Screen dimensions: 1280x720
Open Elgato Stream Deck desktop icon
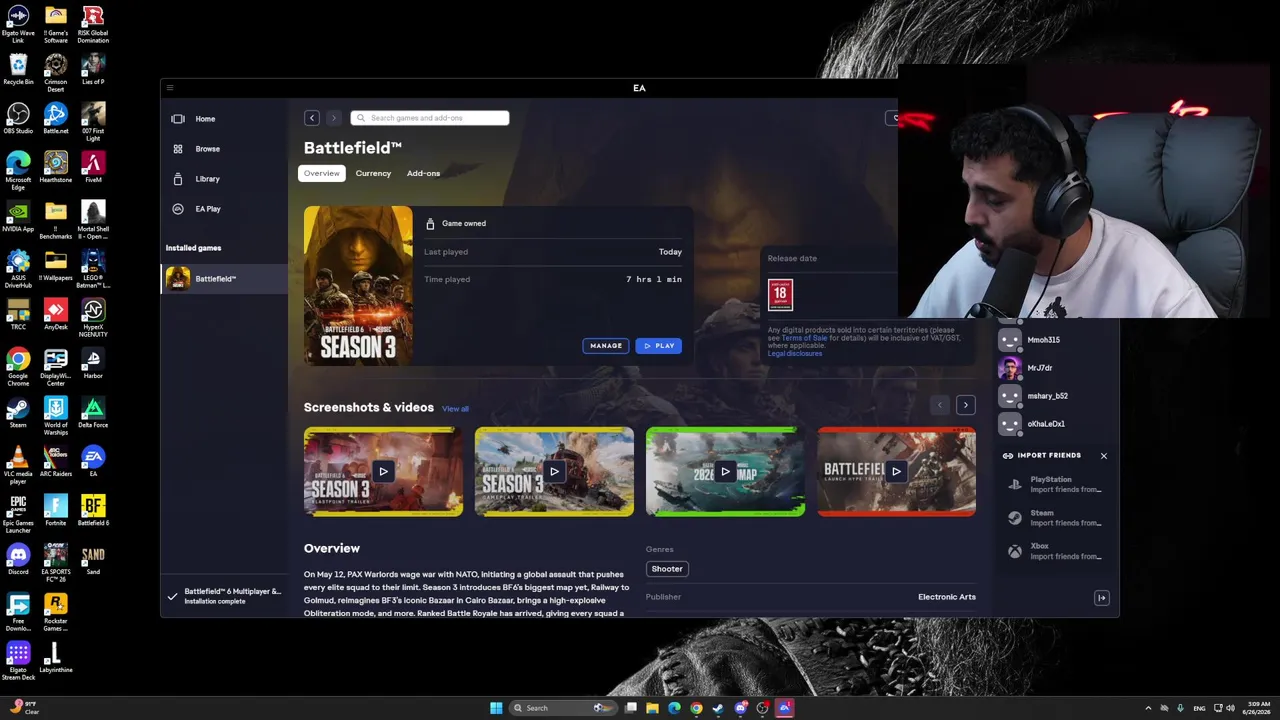[x=18, y=661]
